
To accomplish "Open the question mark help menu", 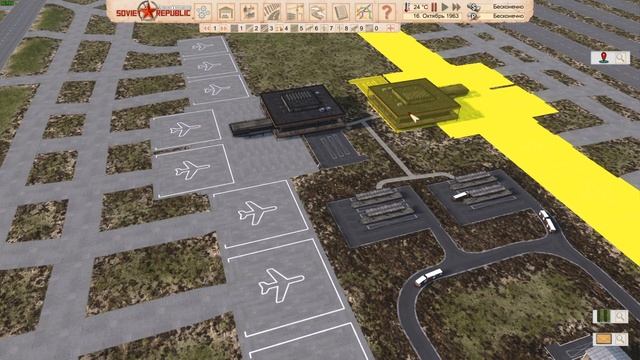I will pyautogui.click(x=387, y=11).
